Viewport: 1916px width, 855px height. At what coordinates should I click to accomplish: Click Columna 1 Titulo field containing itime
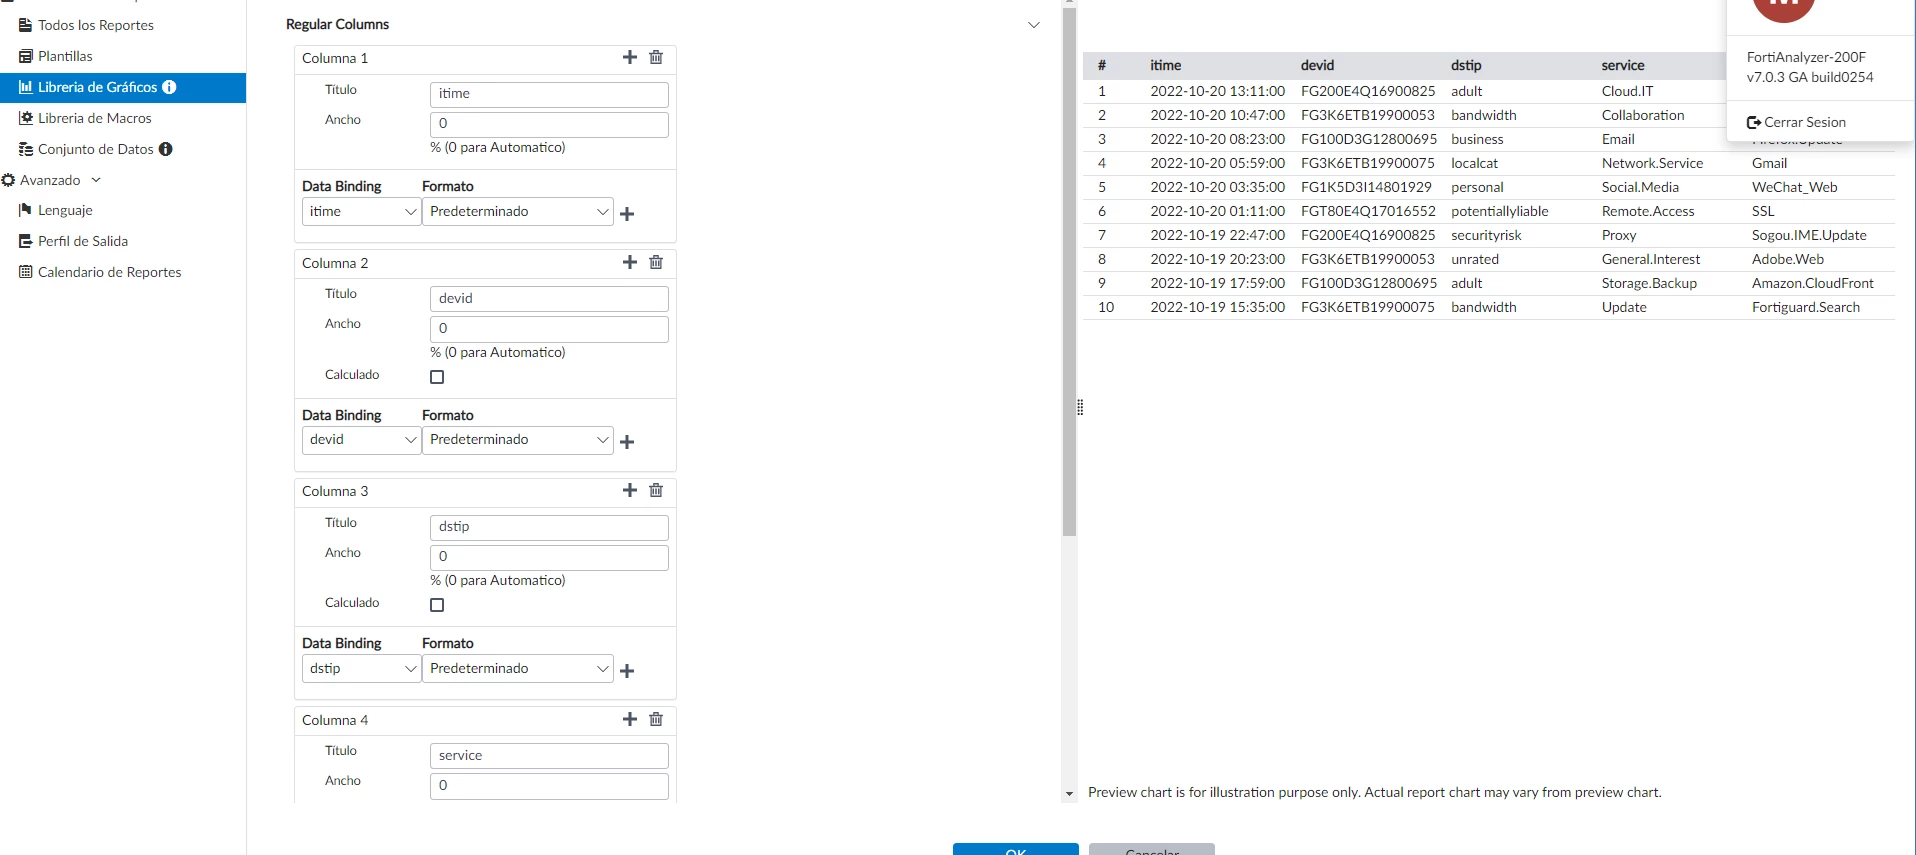[549, 94]
